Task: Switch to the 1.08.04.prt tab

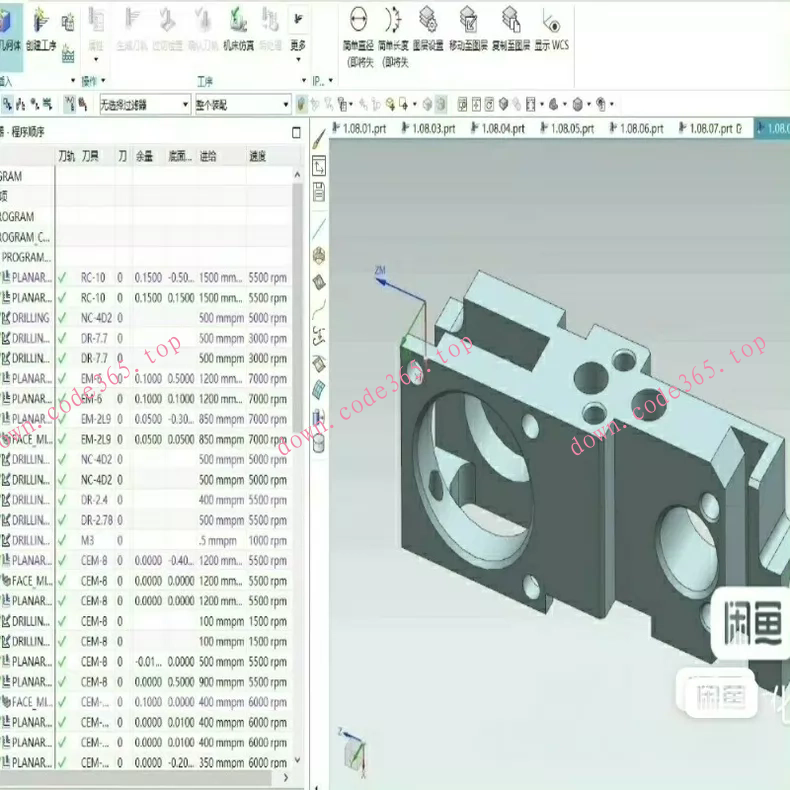Action: click(498, 128)
